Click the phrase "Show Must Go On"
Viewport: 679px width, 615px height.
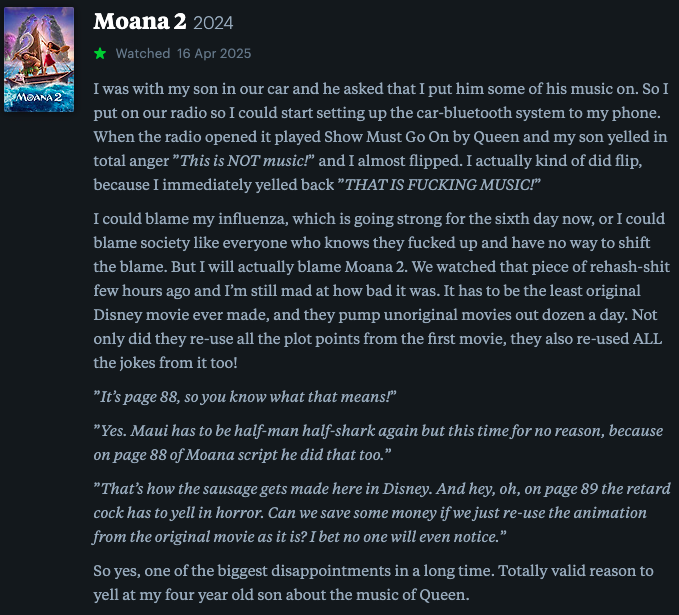(387, 137)
